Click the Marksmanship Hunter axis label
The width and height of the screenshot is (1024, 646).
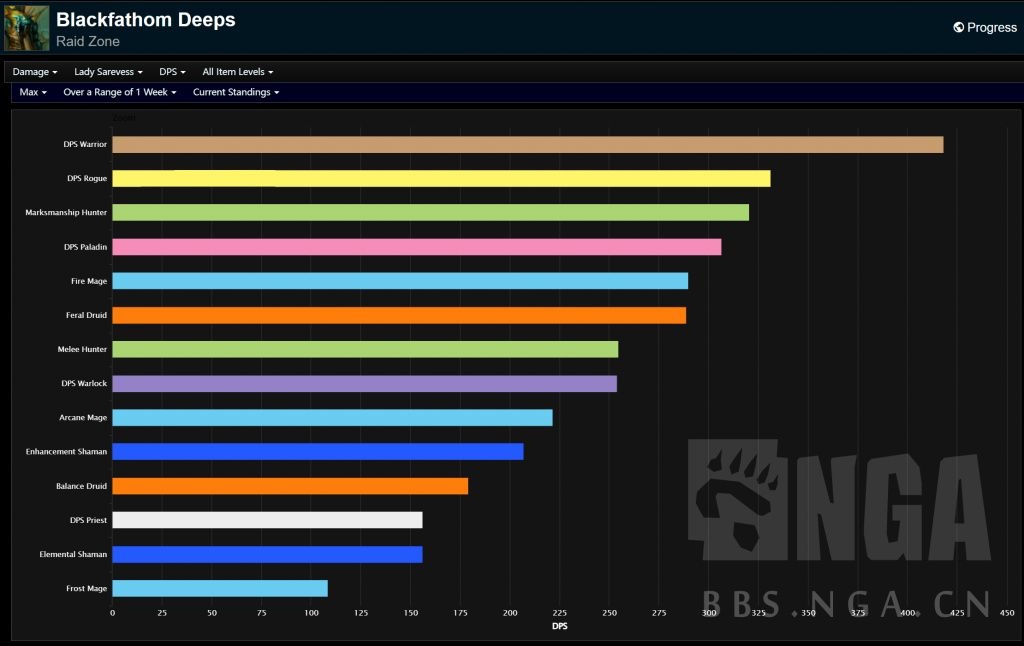66,212
